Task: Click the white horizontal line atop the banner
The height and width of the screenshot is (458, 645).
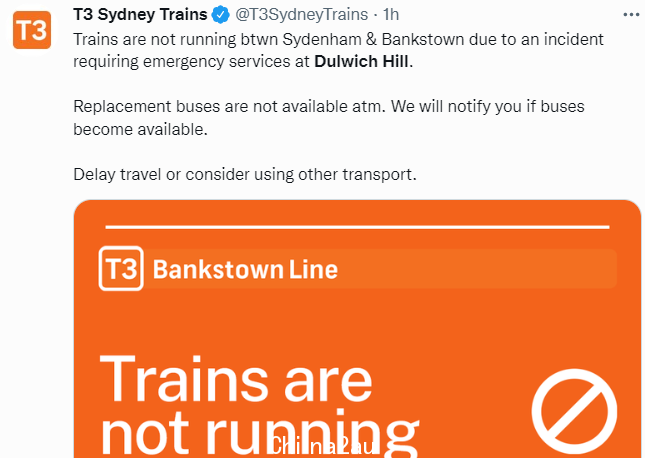Action: [x=357, y=227]
